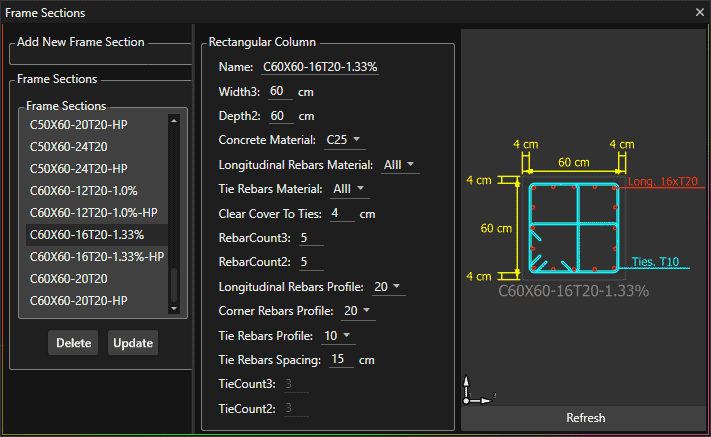The image size is (711, 437).
Task: Open Tie Rebars Material dropdown
Action: tap(348, 189)
